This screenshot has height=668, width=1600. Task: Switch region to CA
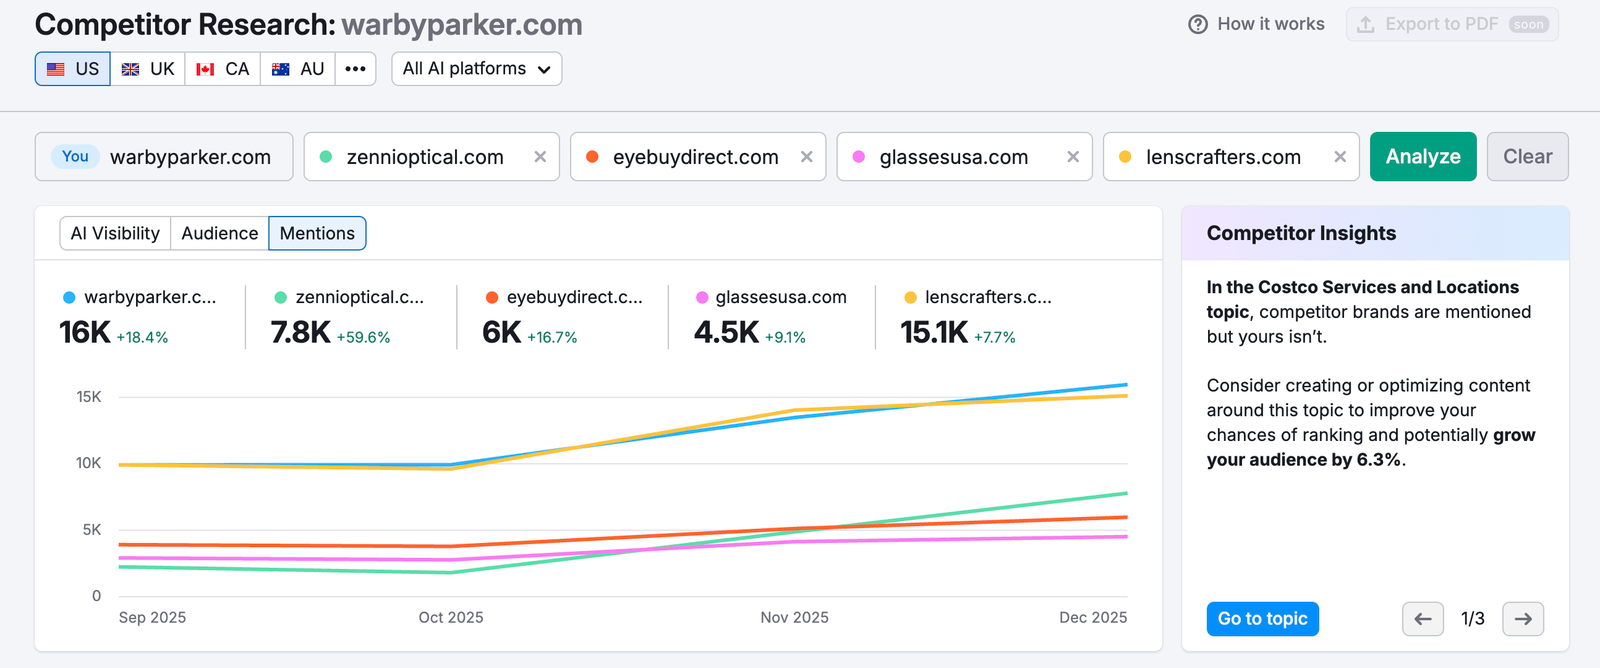[x=223, y=69]
